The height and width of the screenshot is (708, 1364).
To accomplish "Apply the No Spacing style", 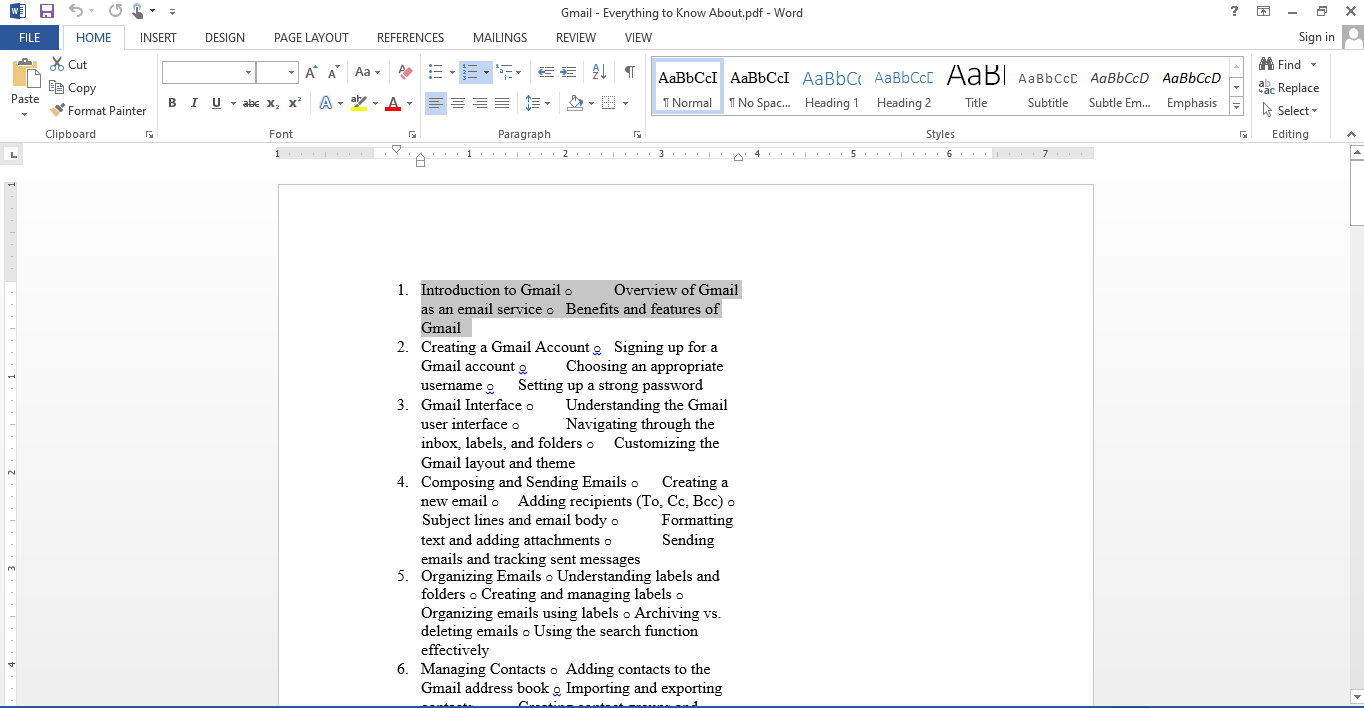I will tap(759, 87).
